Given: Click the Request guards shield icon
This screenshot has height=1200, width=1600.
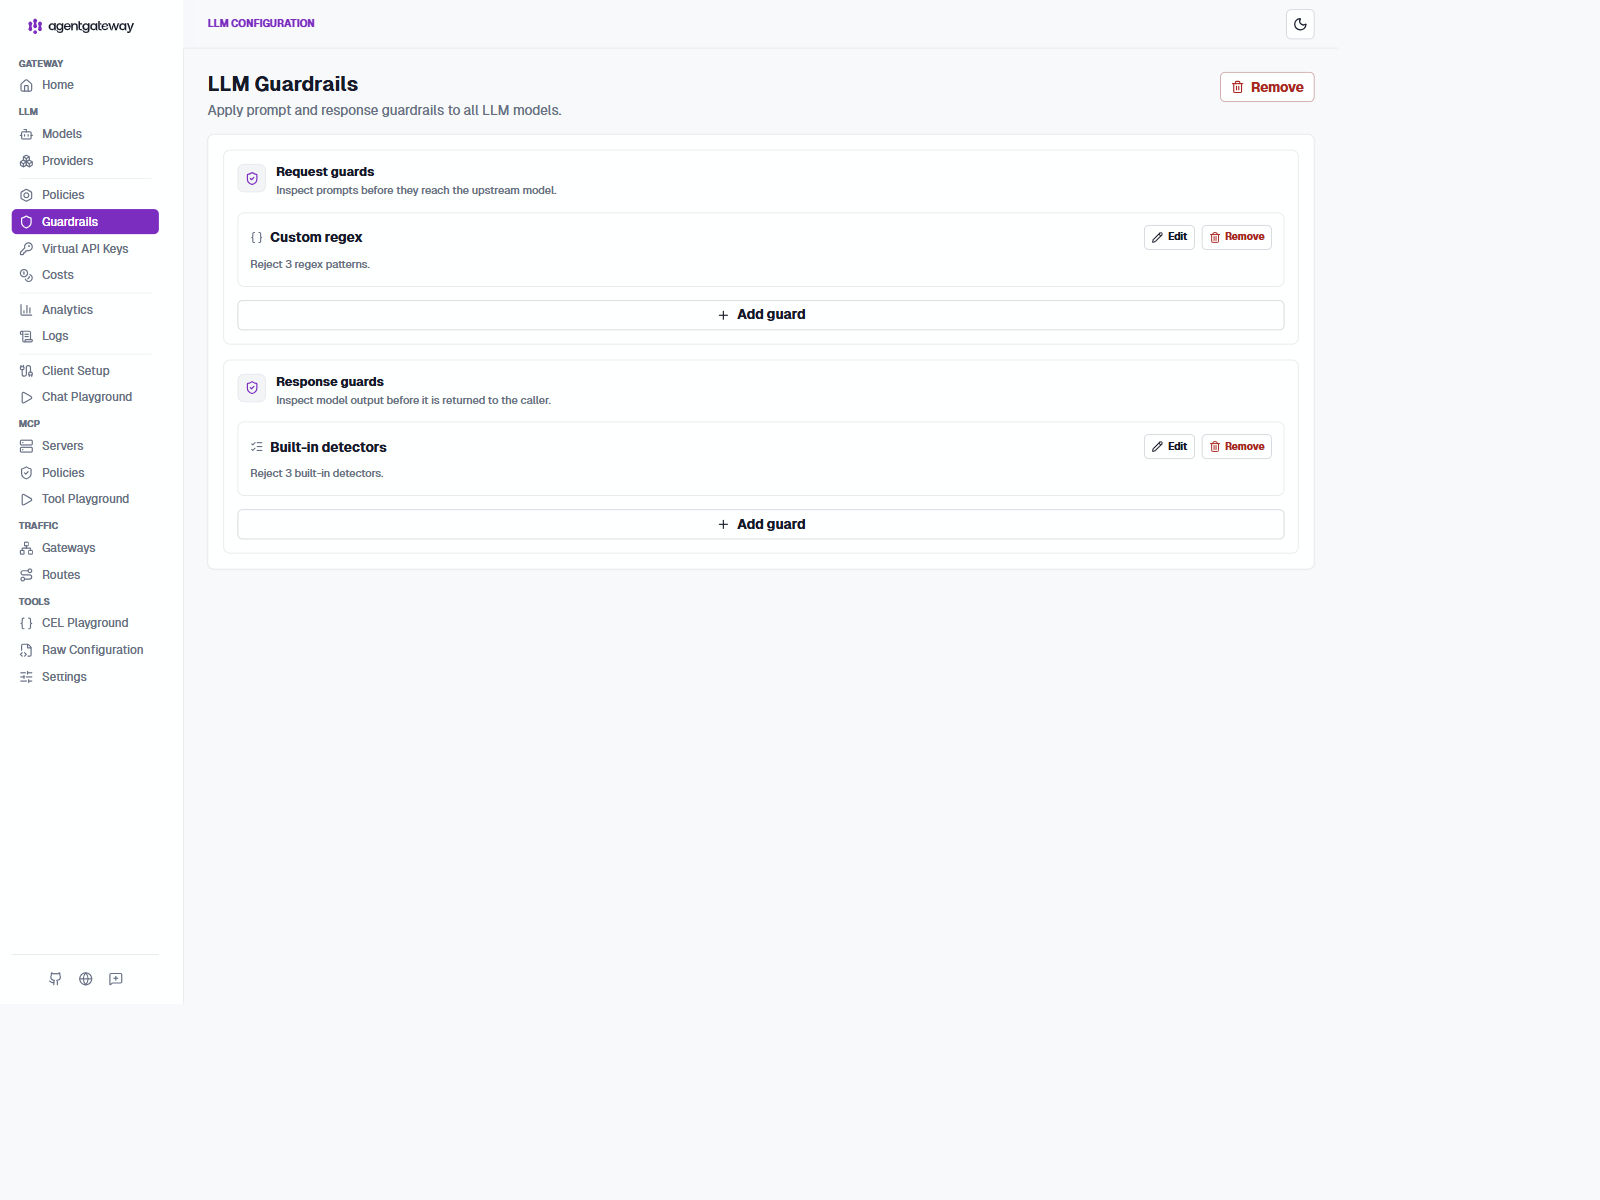Looking at the screenshot, I should [252, 179].
